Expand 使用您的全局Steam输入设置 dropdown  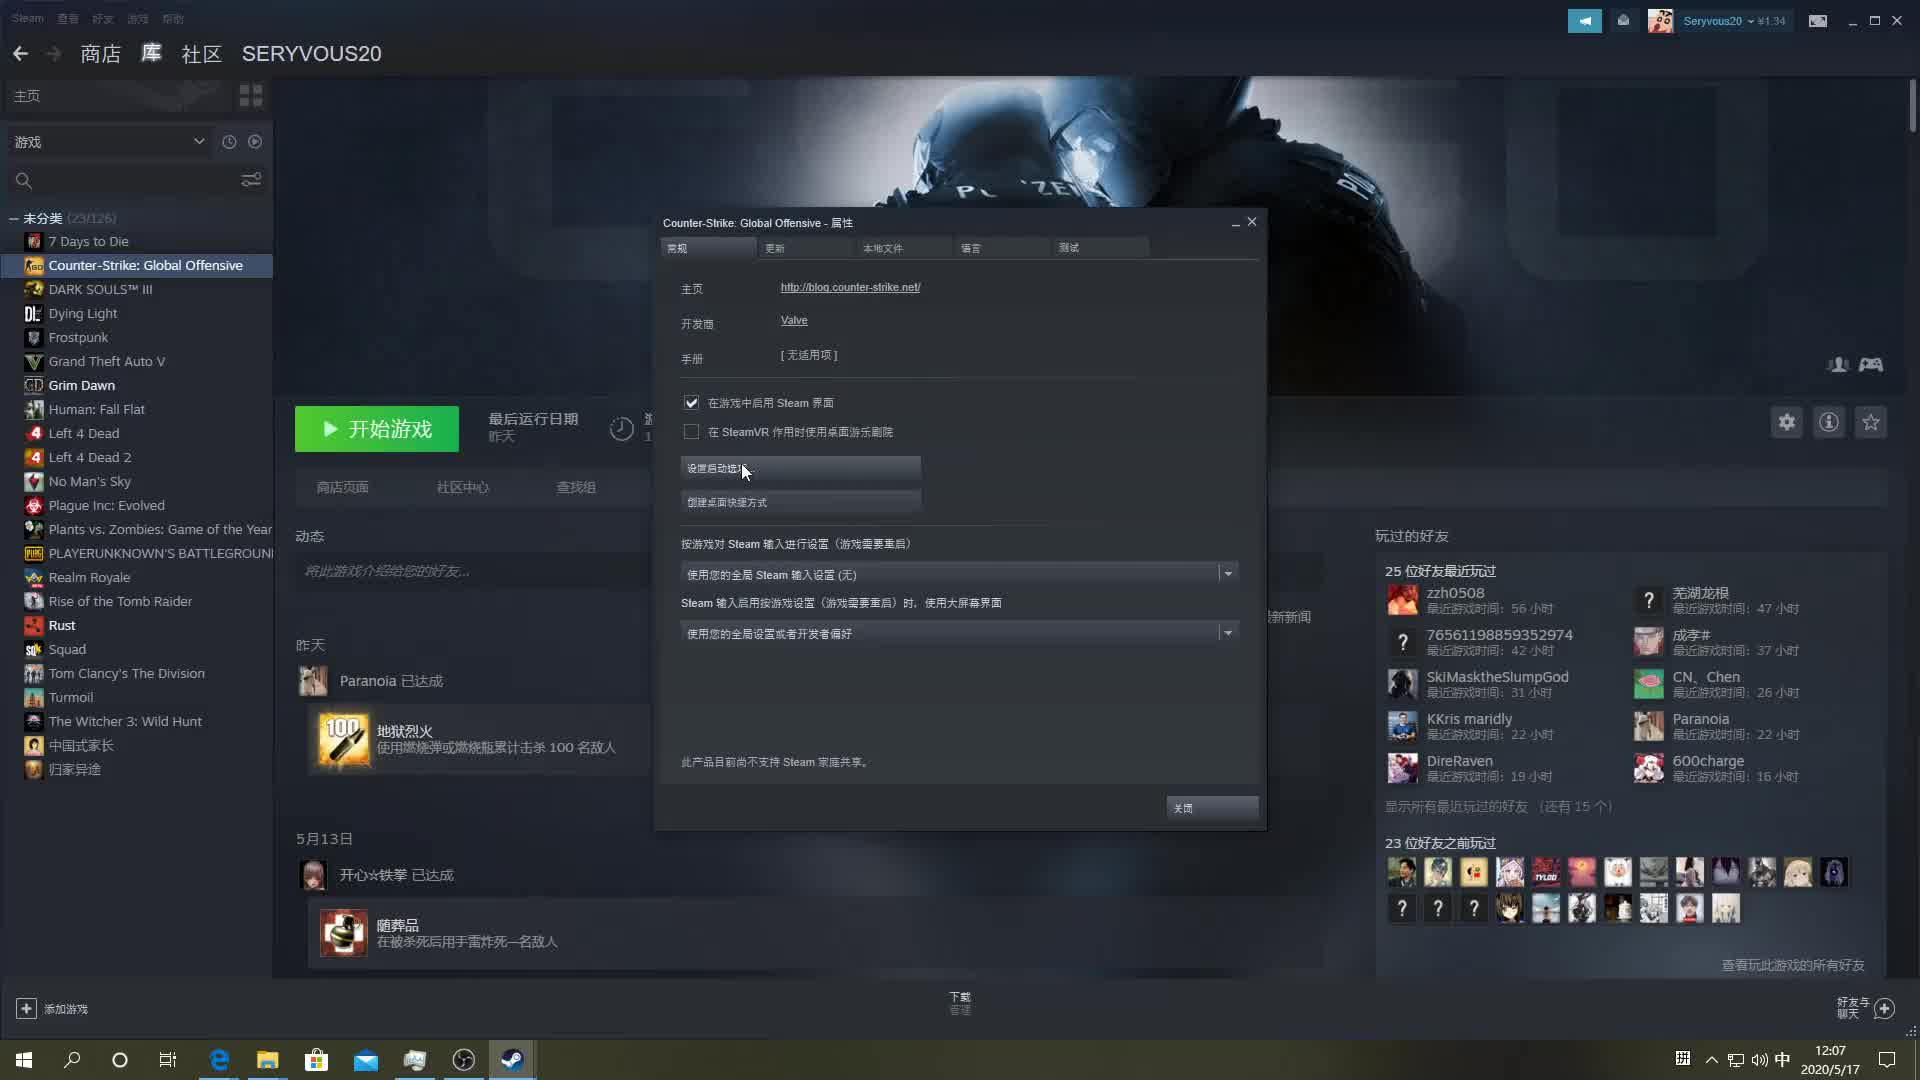pyautogui.click(x=1225, y=574)
